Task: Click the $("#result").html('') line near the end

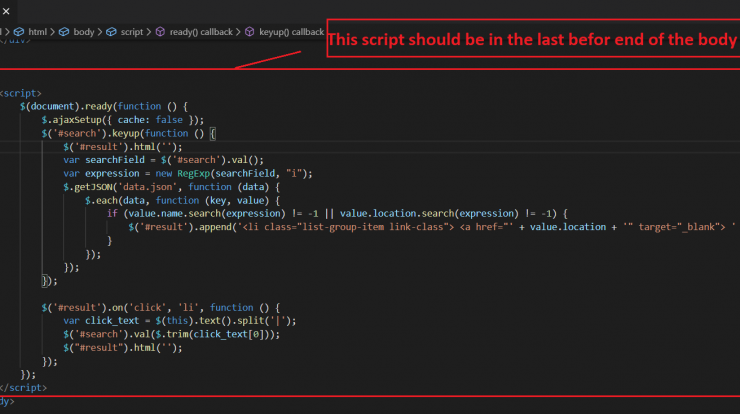Action: click(123, 348)
